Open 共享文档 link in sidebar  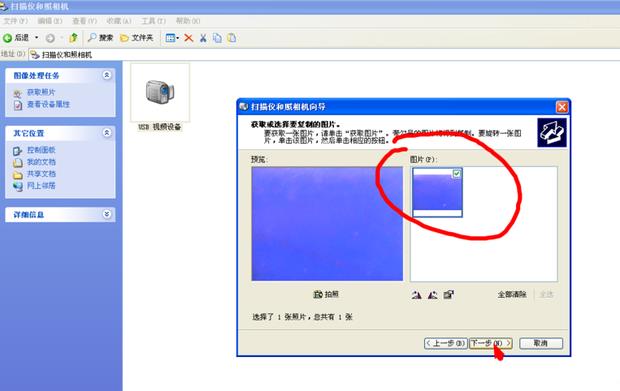tap(41, 174)
